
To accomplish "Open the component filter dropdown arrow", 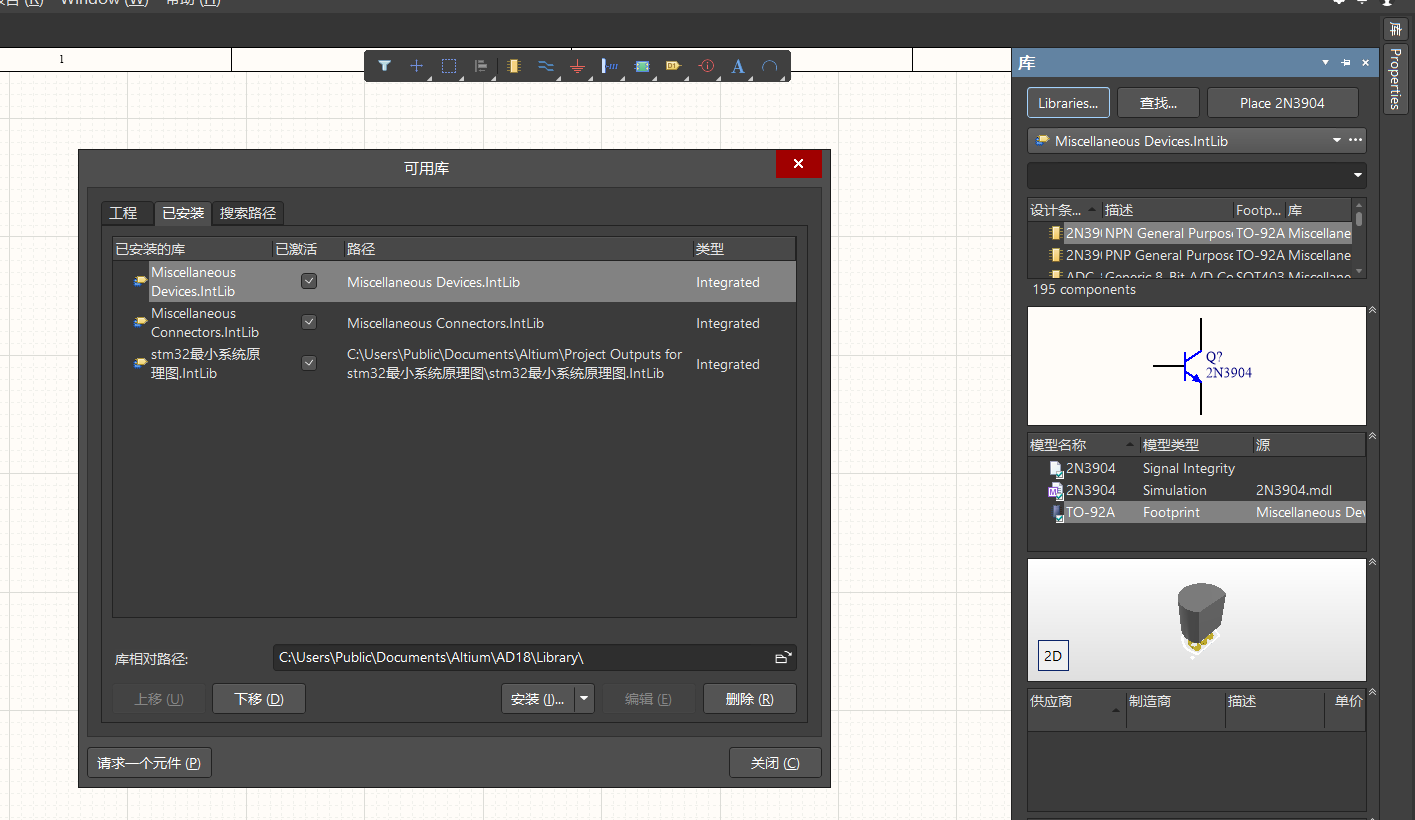I will [1357, 175].
